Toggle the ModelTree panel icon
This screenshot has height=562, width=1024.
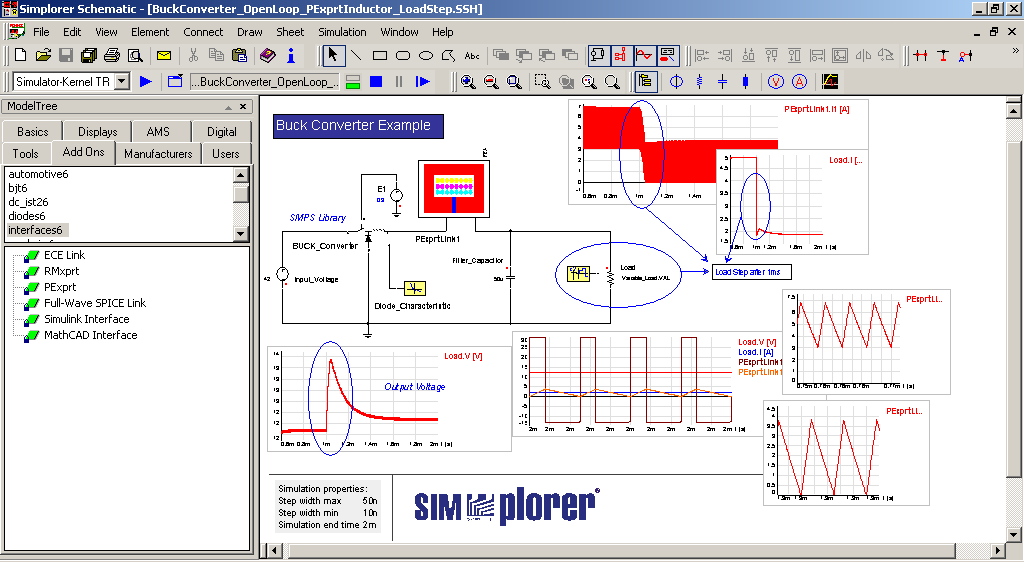pyautogui.click(x=646, y=82)
